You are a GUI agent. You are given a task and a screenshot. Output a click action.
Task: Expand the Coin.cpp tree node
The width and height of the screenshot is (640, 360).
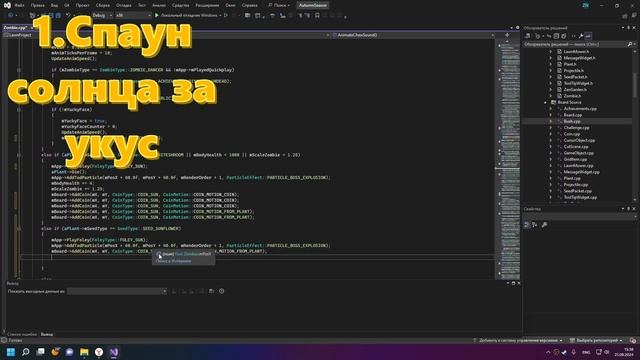tap(551, 134)
